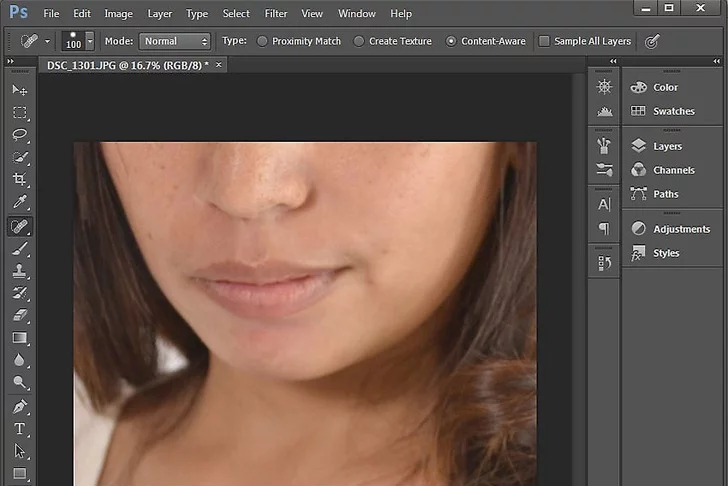Select Create Texture radio button
728x486 pixels.
(359, 42)
